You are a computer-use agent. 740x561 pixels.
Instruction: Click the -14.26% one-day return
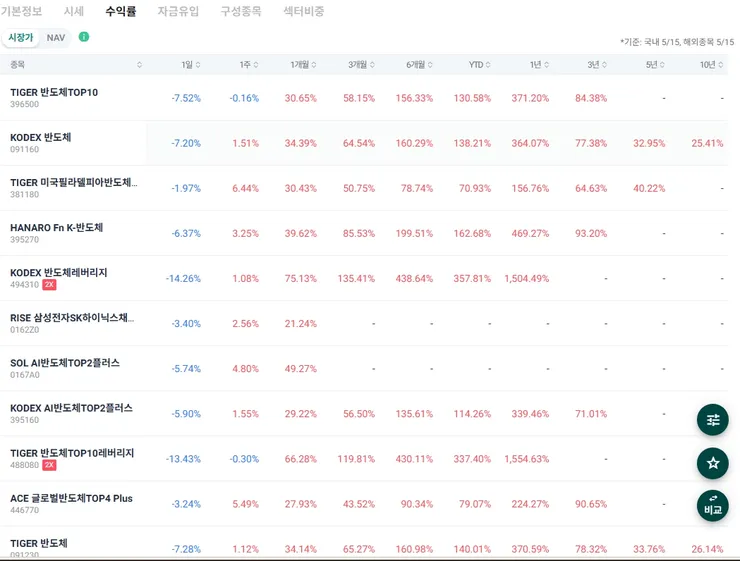click(x=183, y=278)
